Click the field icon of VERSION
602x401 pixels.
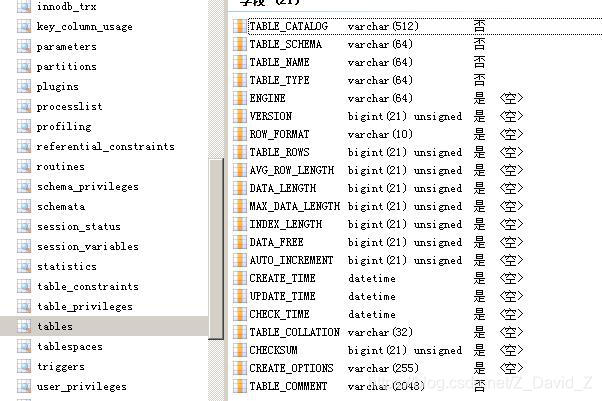(240, 116)
